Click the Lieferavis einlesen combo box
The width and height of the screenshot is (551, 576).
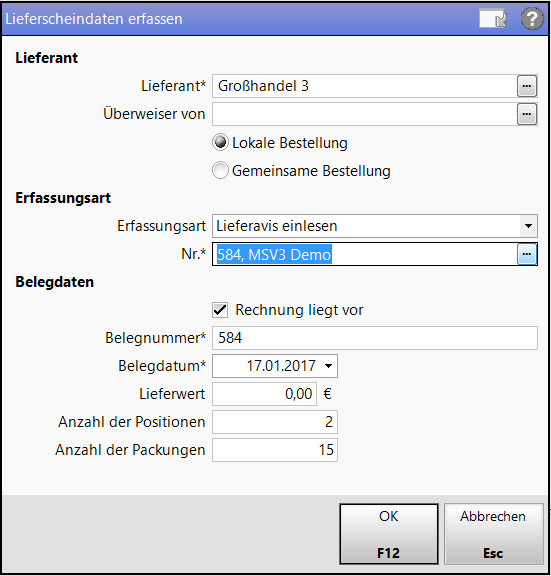[x=375, y=226]
